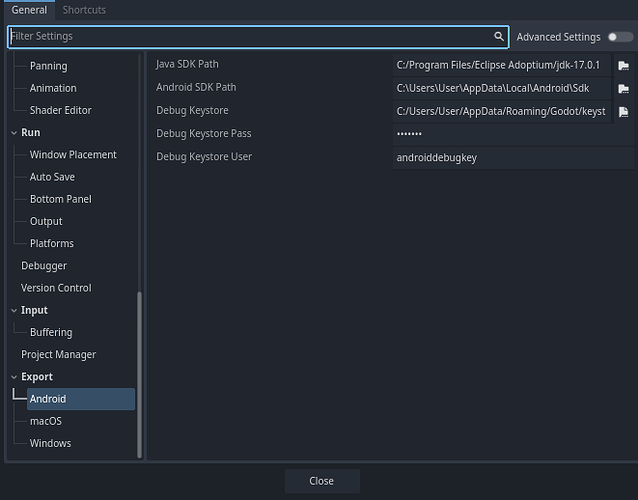Select macOS under Export
Image resolution: width=638 pixels, height=500 pixels.
point(46,421)
